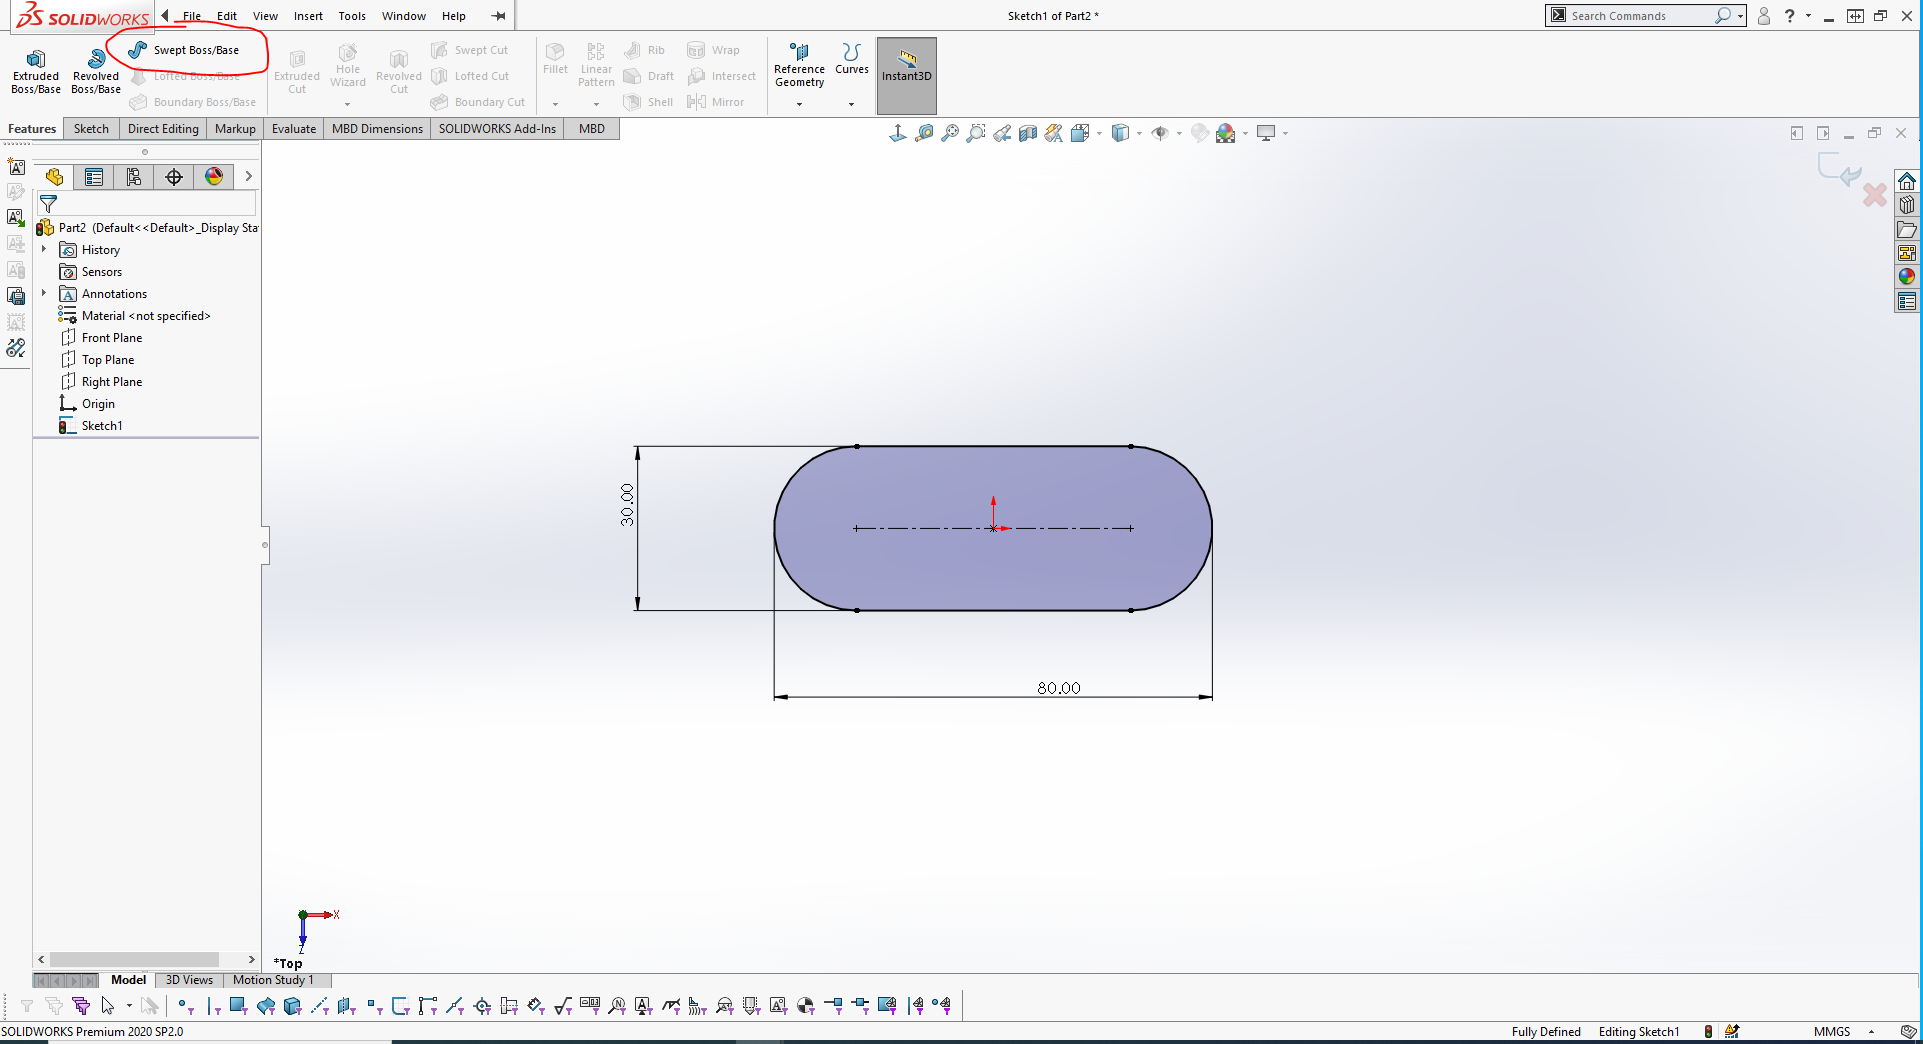Image resolution: width=1923 pixels, height=1044 pixels.
Task: Open the user login icon
Action: coord(1764,16)
